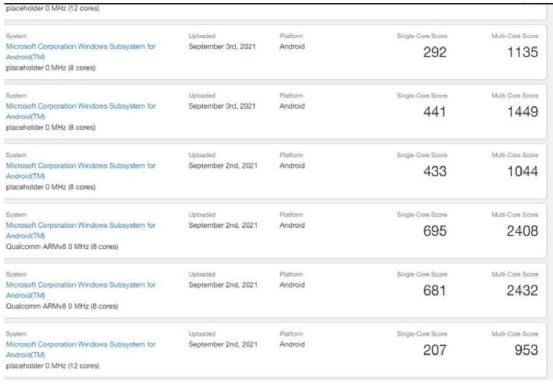Select the multi-core score 2408
Viewport: 553px width, 384px height.
pos(523,231)
